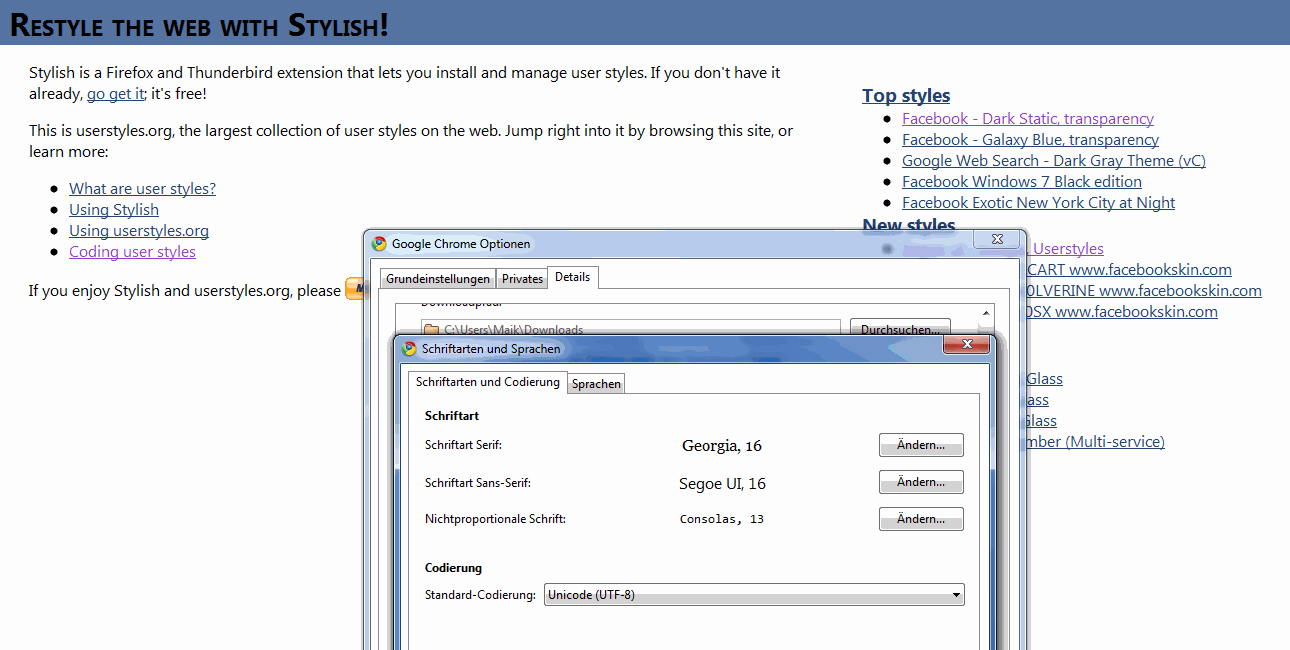Select the Schriftarten und Codierung tab
The height and width of the screenshot is (650, 1290).
(x=487, y=382)
